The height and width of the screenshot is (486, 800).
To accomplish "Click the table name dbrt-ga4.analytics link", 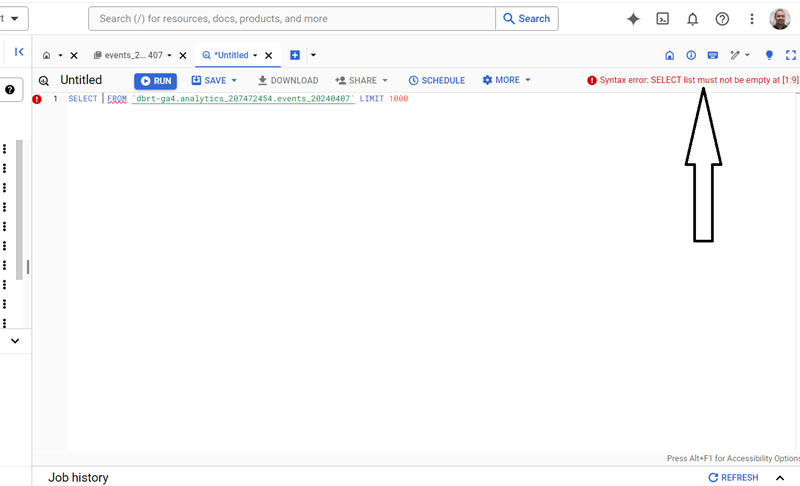I will click(x=243, y=98).
